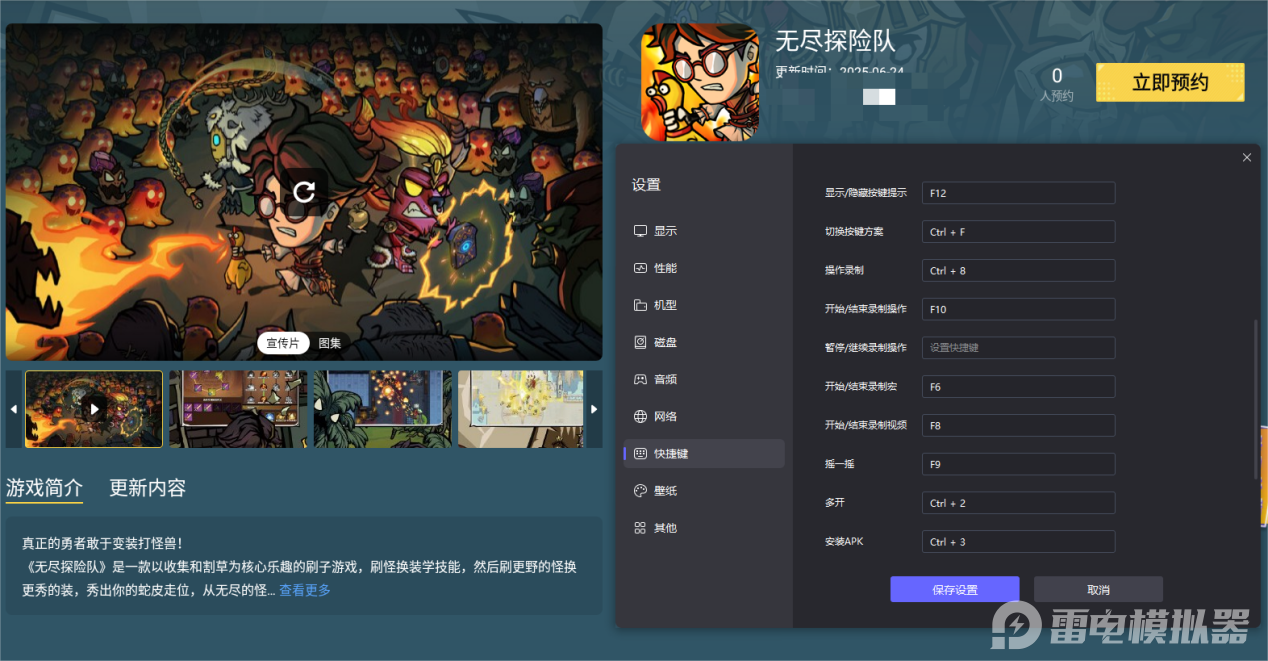Click the 切换按键方案 label
The image size is (1268, 661).
[854, 232]
